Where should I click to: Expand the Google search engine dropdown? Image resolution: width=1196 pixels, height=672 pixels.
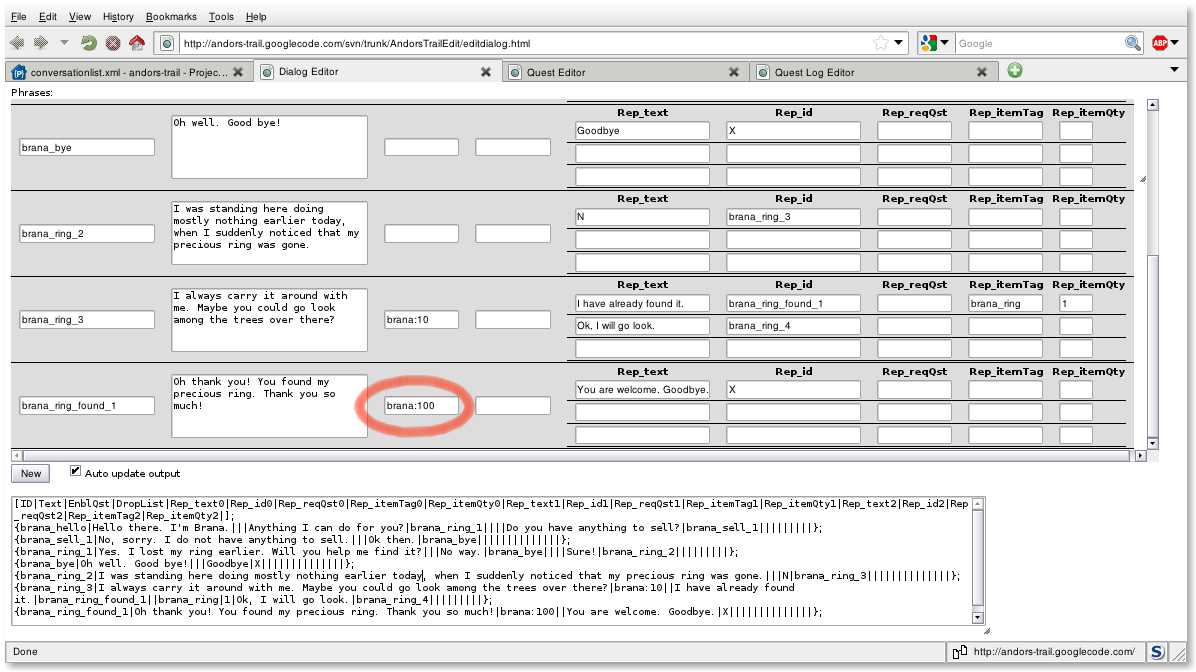pos(934,43)
